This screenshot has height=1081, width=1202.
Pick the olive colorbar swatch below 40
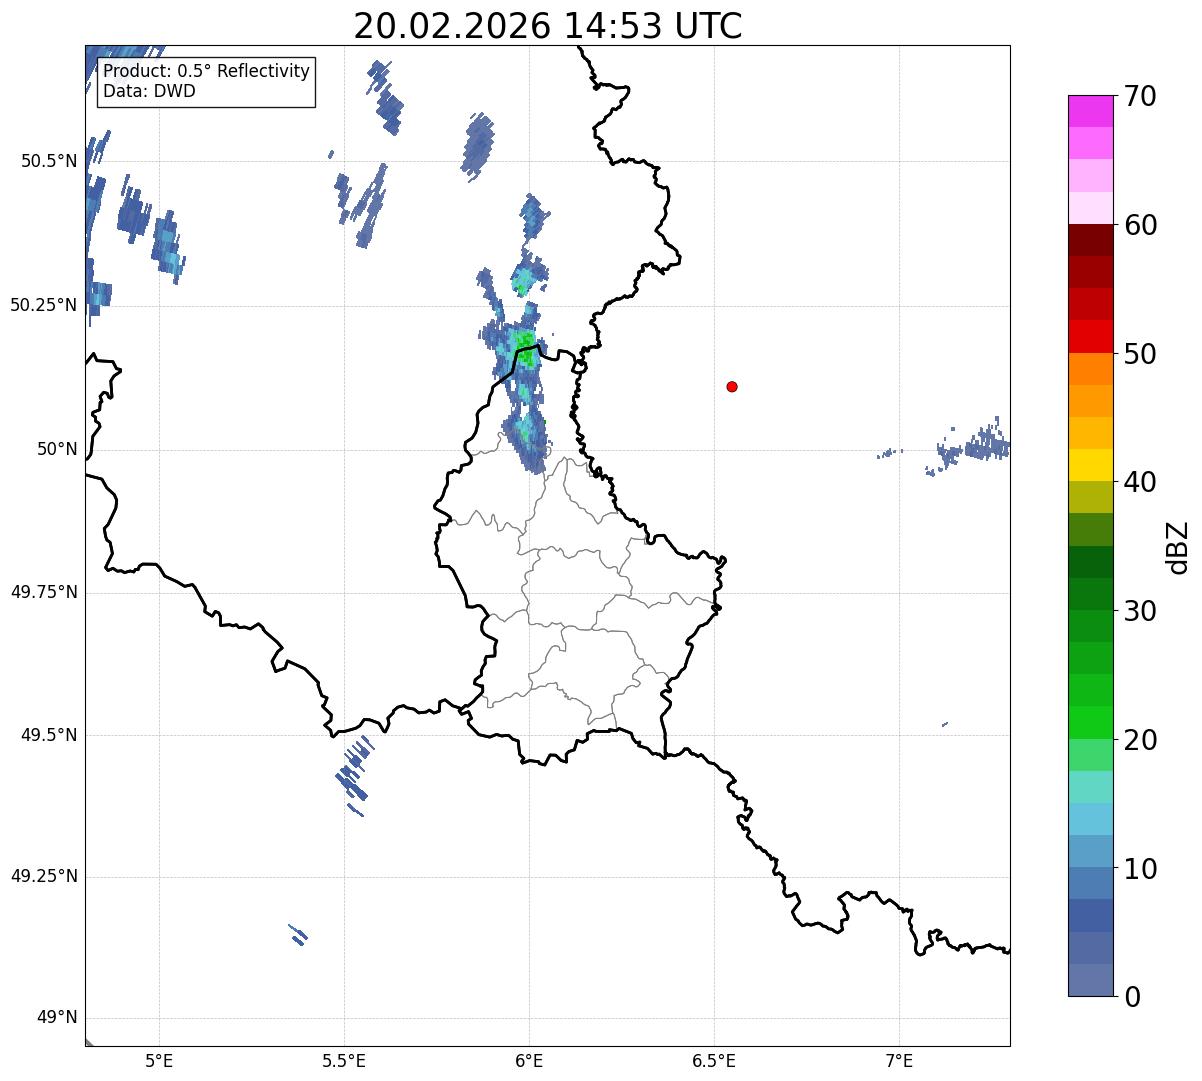point(1091,497)
